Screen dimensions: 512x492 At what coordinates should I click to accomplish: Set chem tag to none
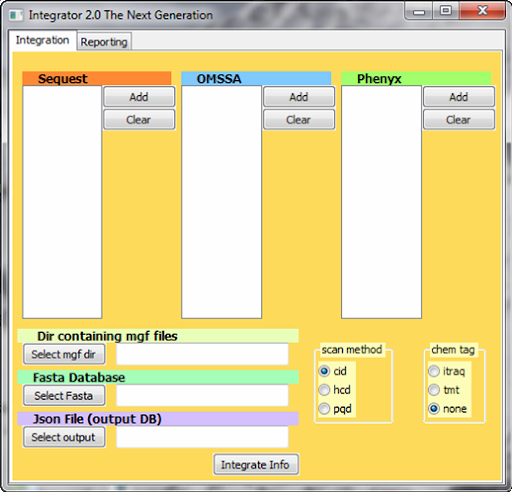pos(448,409)
